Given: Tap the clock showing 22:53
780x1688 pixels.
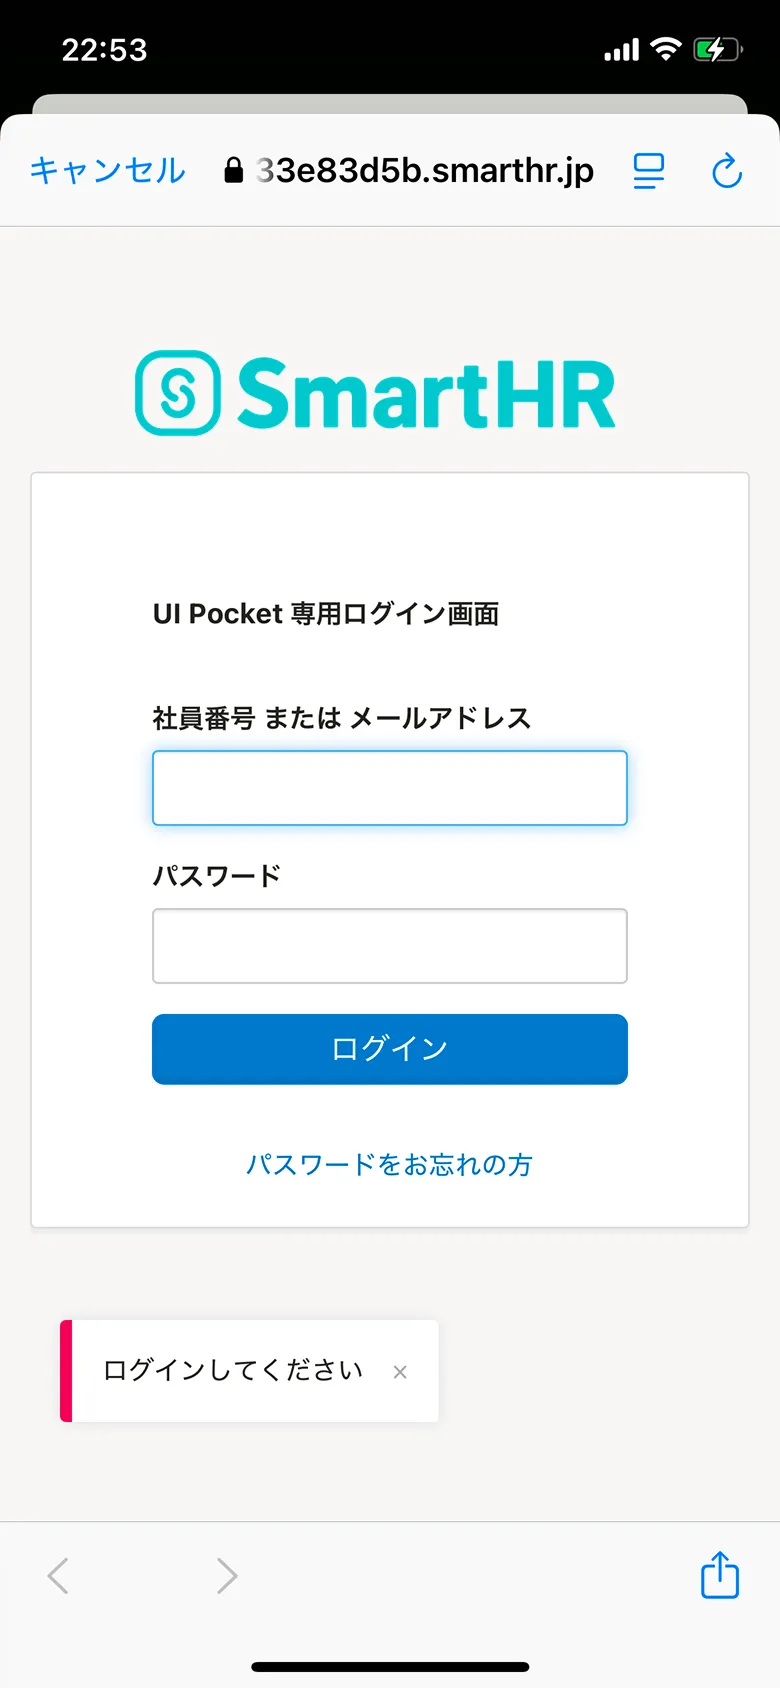Looking at the screenshot, I should (102, 48).
